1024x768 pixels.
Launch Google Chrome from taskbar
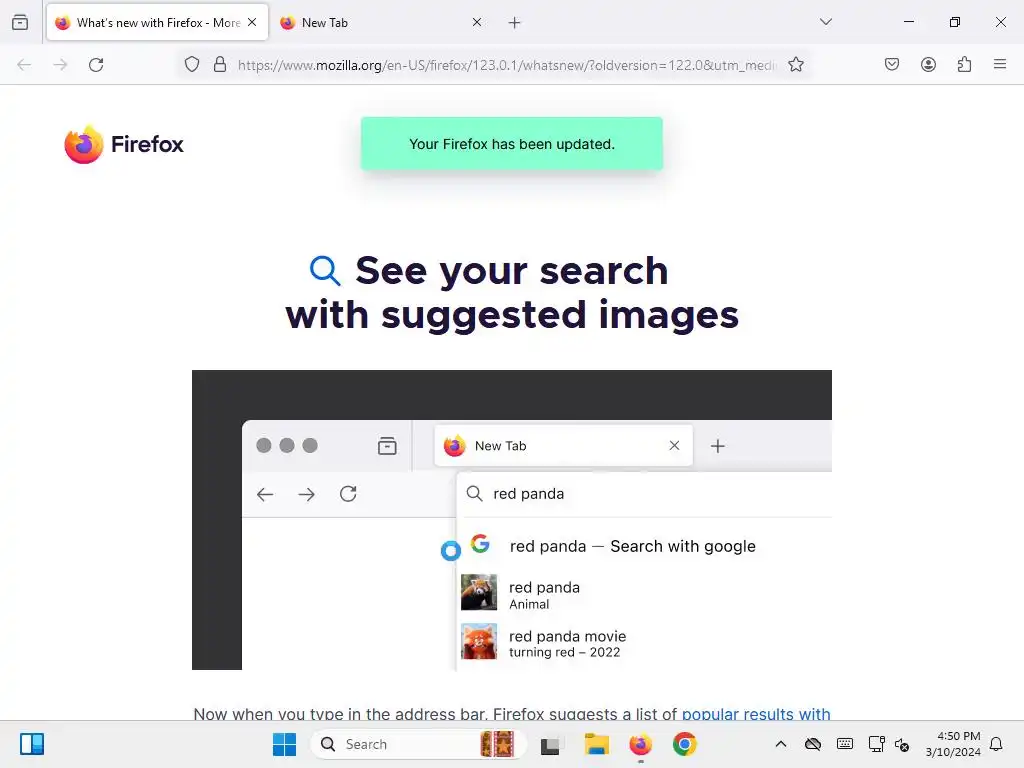pos(684,744)
